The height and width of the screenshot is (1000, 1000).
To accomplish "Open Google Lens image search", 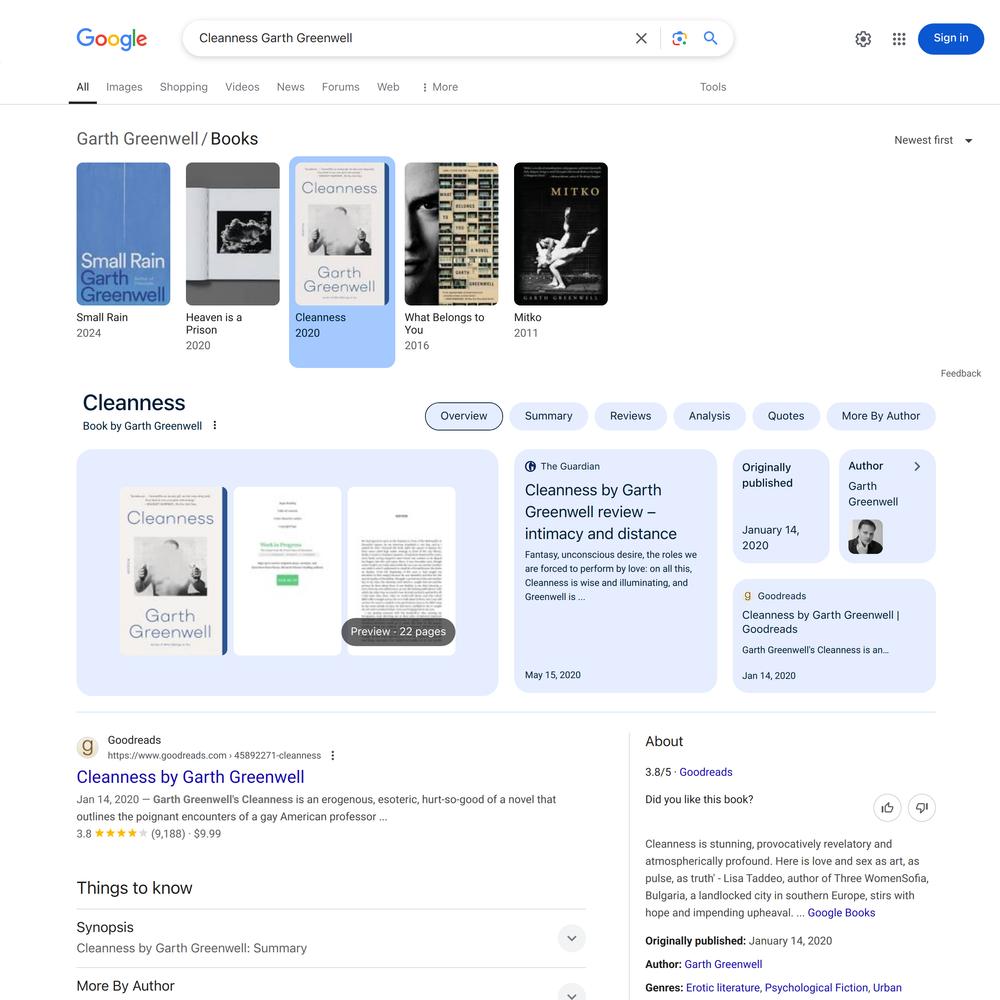I will tap(679, 38).
